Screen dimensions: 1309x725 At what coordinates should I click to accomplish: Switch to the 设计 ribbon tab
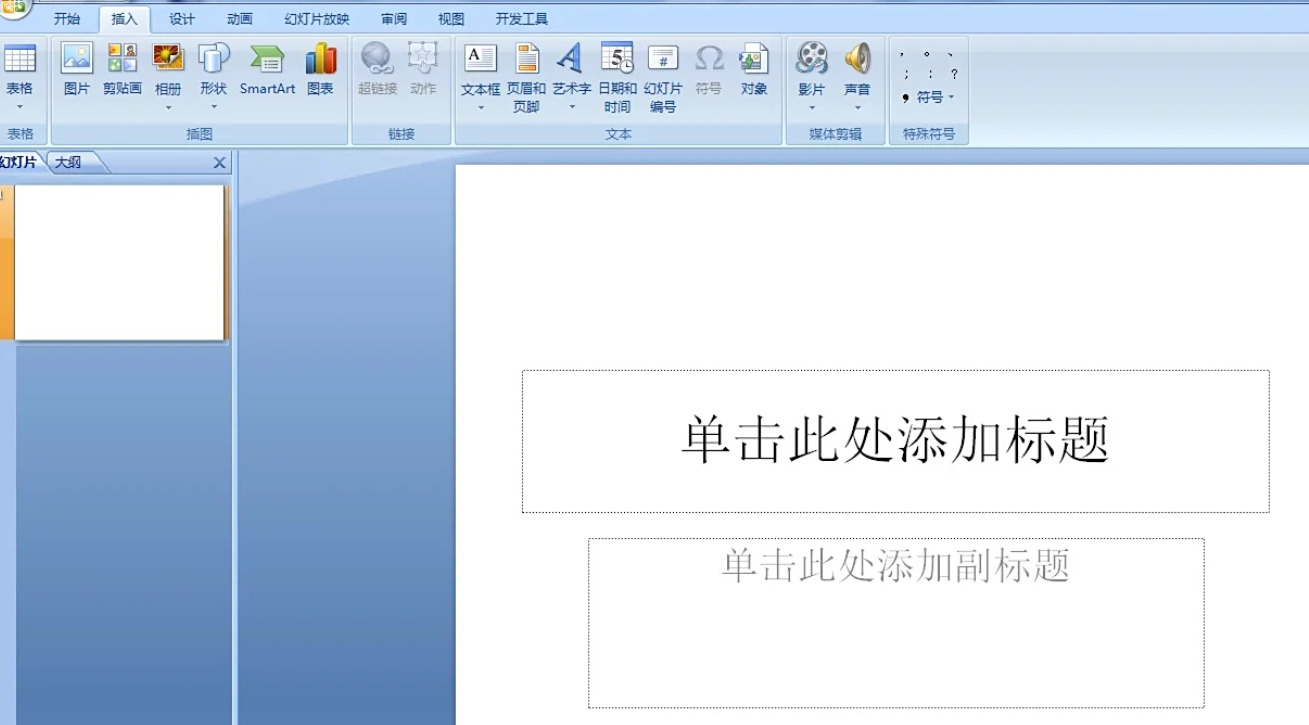click(x=182, y=17)
